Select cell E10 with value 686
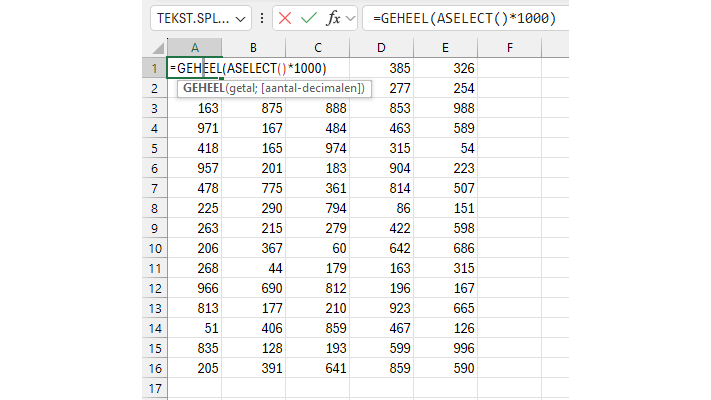 (x=445, y=248)
